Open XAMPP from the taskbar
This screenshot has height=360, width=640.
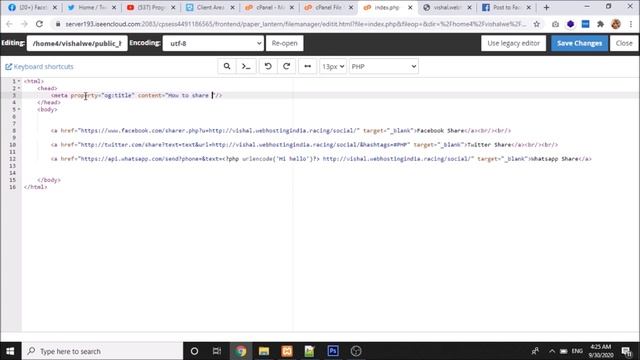pos(287,351)
